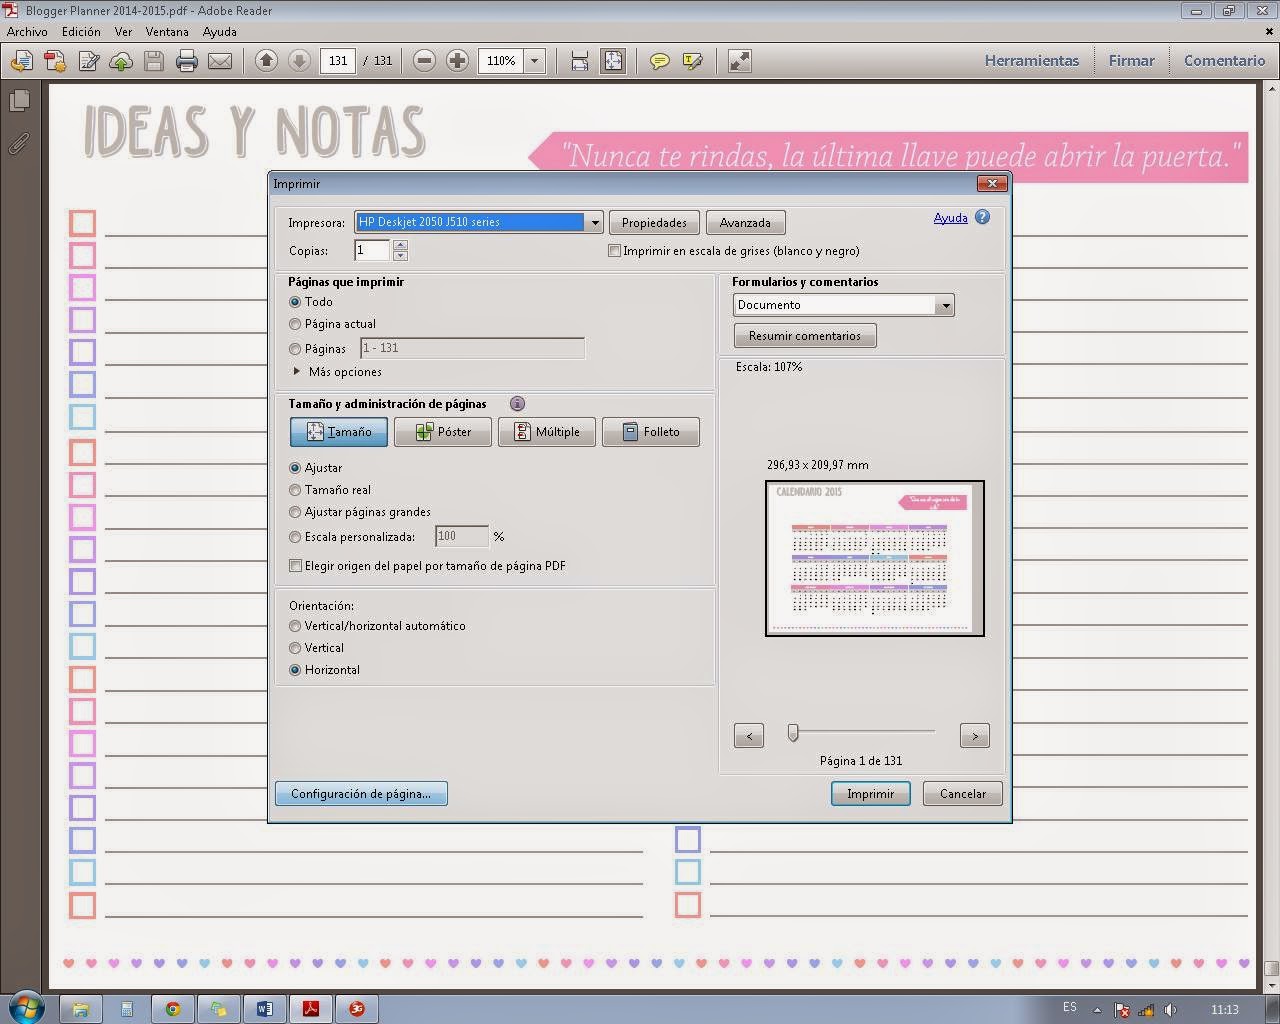Select the Póster layout button
The width and height of the screenshot is (1280, 1024).
pos(443,432)
